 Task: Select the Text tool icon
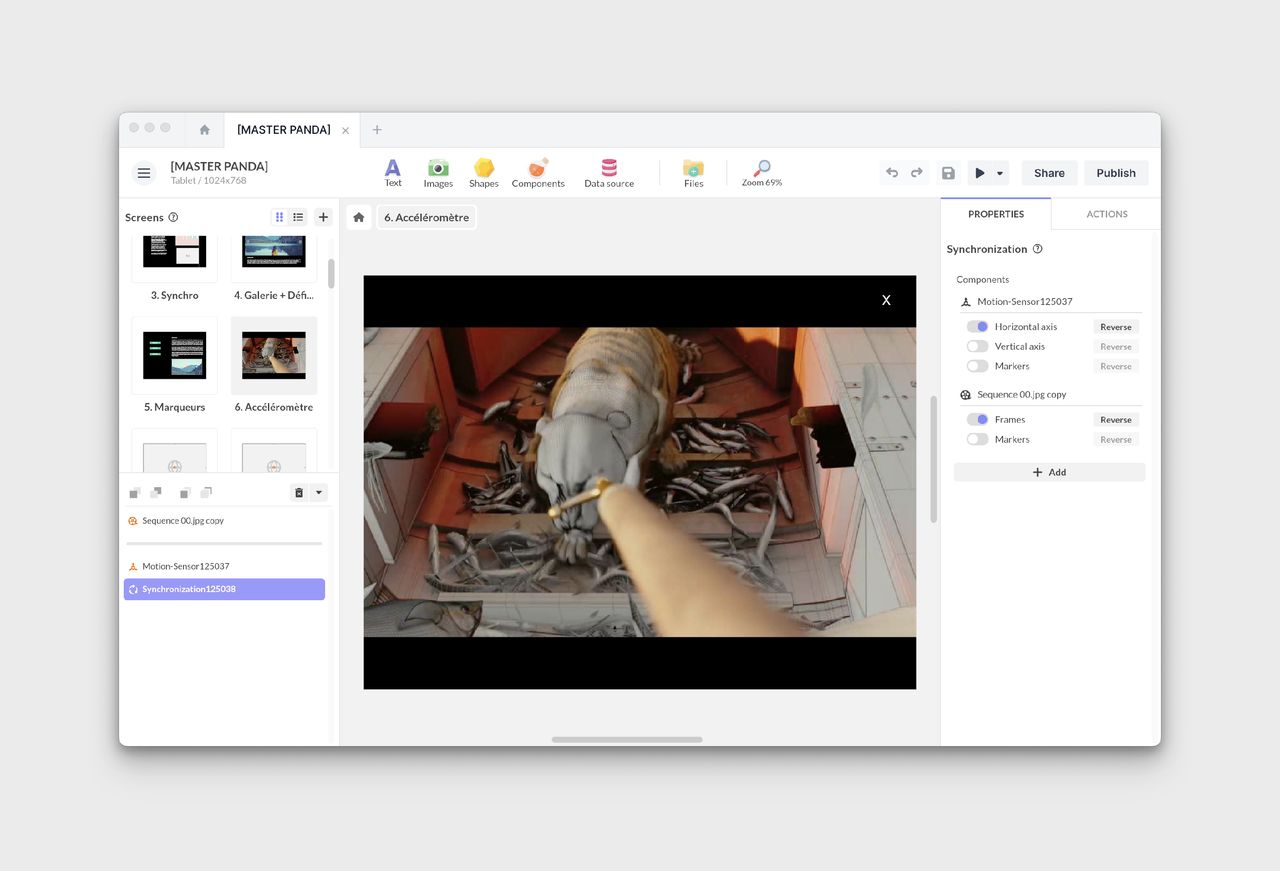click(393, 168)
